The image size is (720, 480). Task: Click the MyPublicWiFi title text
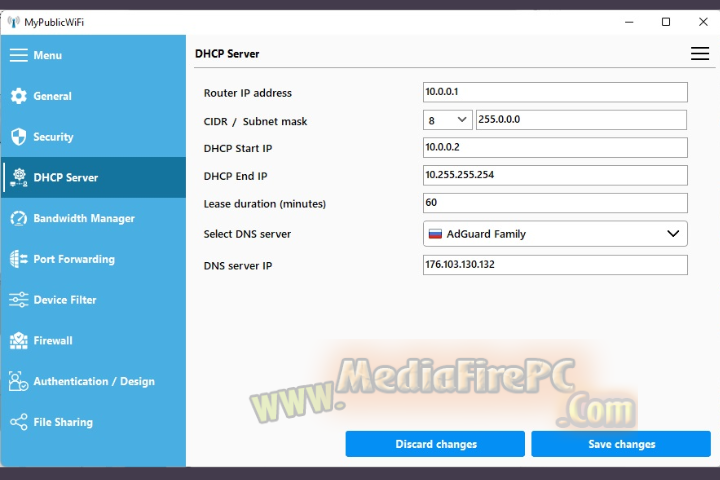click(54, 22)
